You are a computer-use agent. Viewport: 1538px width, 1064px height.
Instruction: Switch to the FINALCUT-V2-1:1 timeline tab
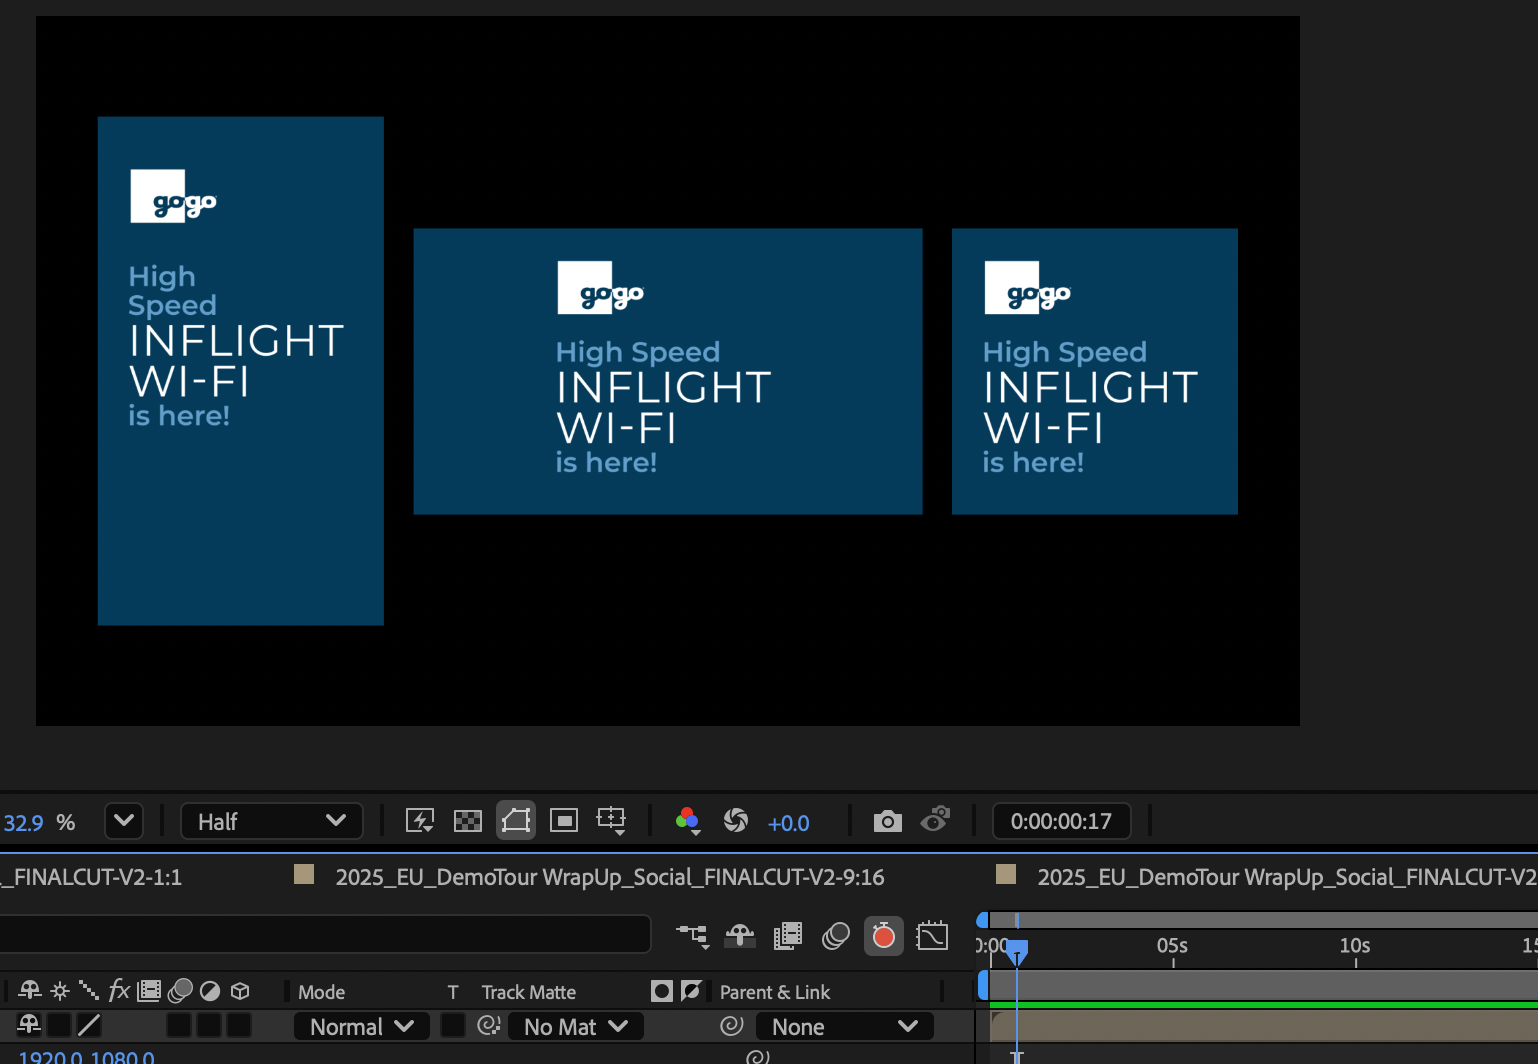click(92, 877)
